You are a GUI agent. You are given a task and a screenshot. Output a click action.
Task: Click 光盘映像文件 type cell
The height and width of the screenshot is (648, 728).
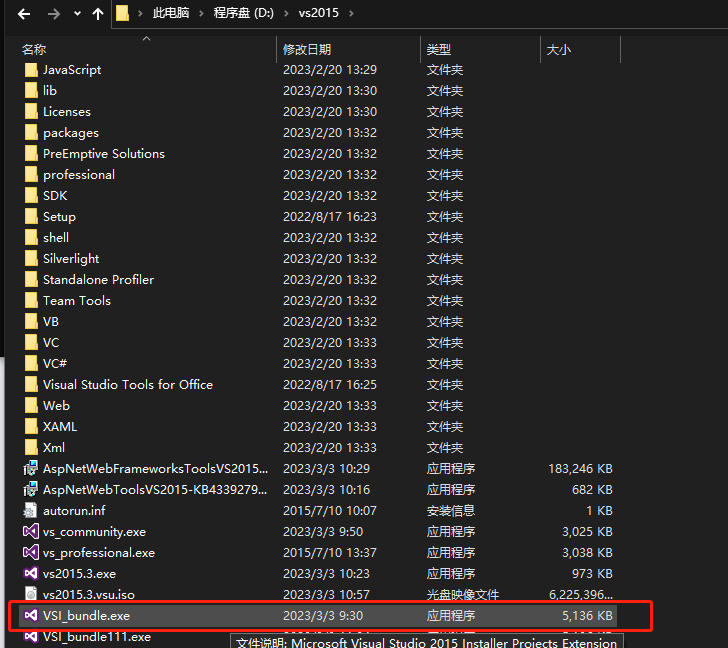(463, 595)
